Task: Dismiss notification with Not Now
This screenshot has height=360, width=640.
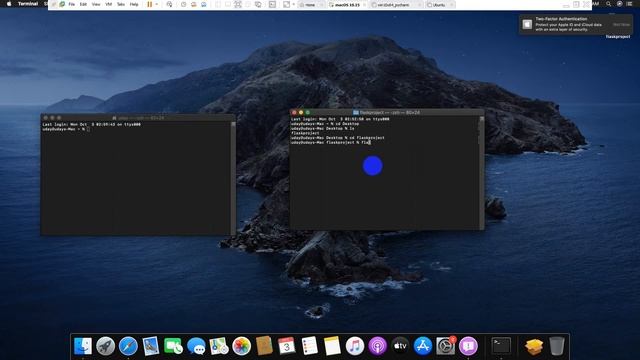Action: [x=621, y=24]
